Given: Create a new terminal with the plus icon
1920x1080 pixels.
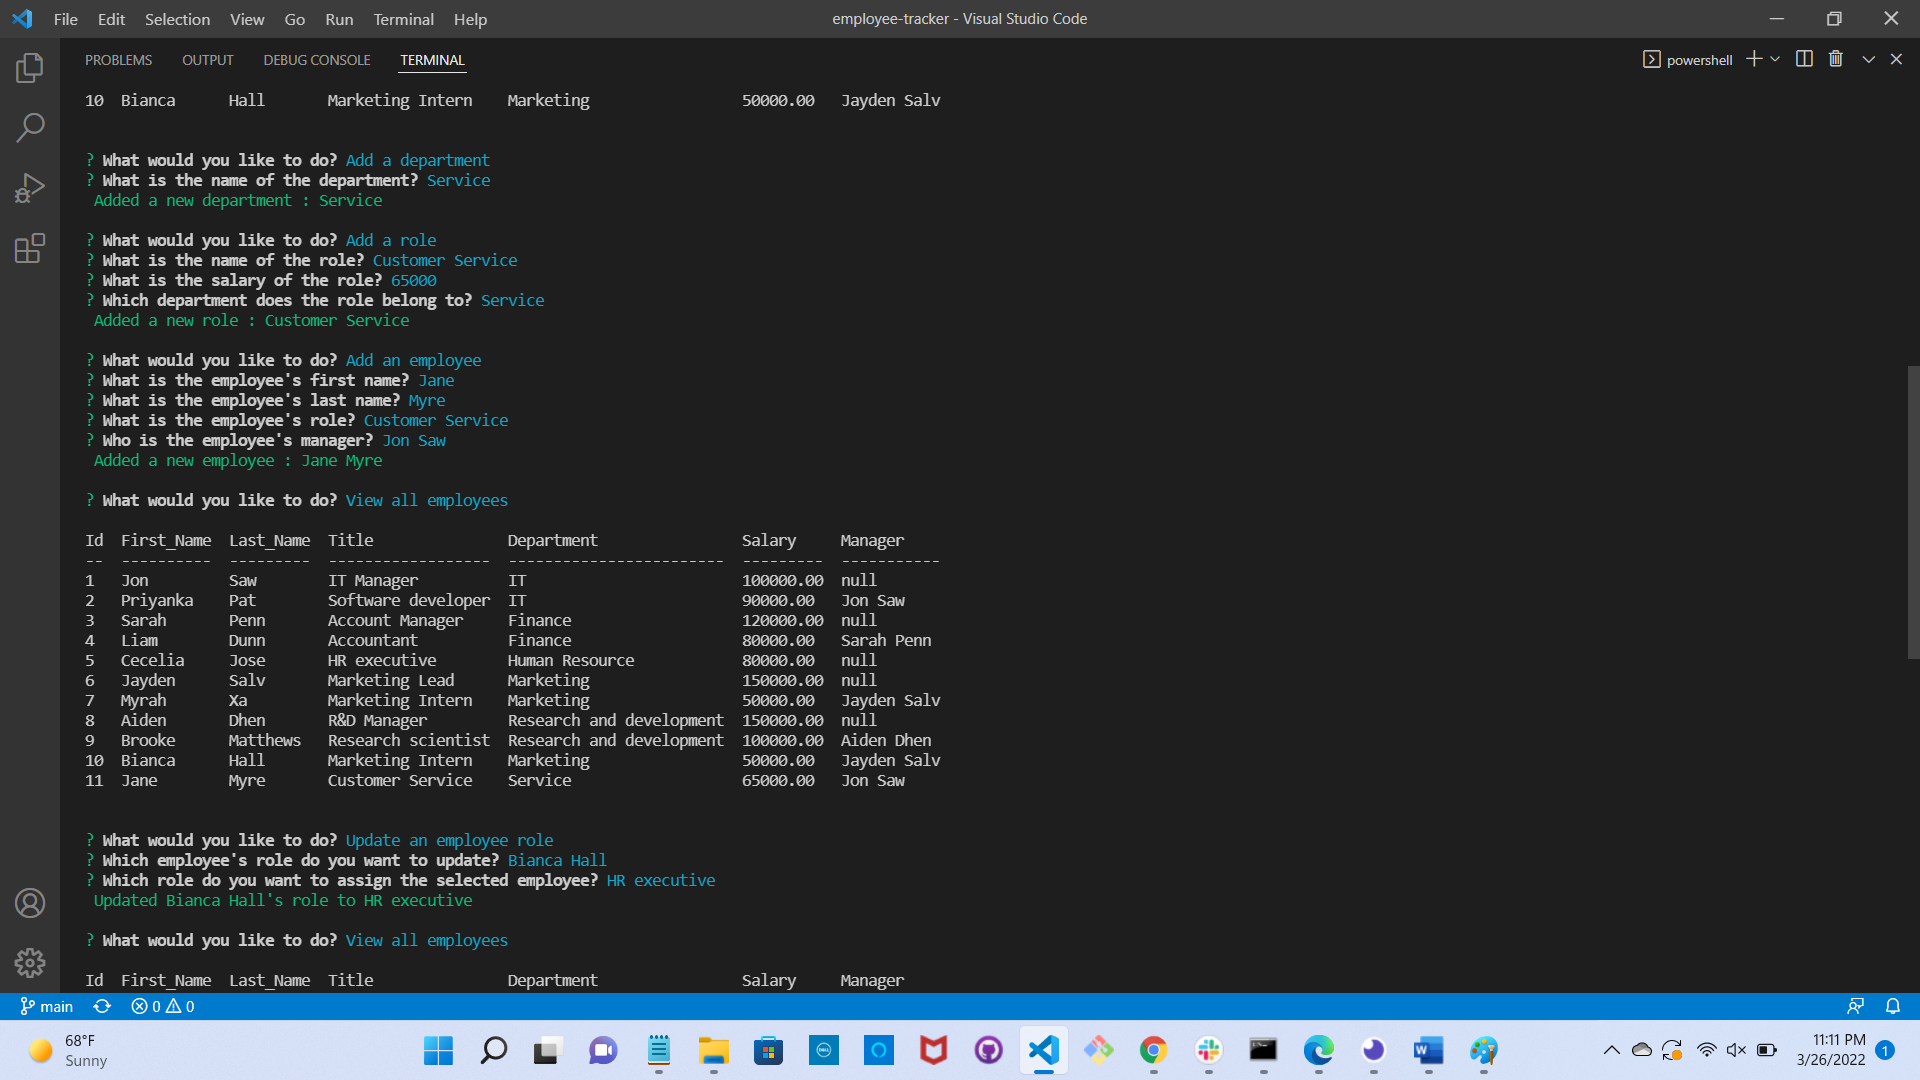Looking at the screenshot, I should [x=1753, y=59].
